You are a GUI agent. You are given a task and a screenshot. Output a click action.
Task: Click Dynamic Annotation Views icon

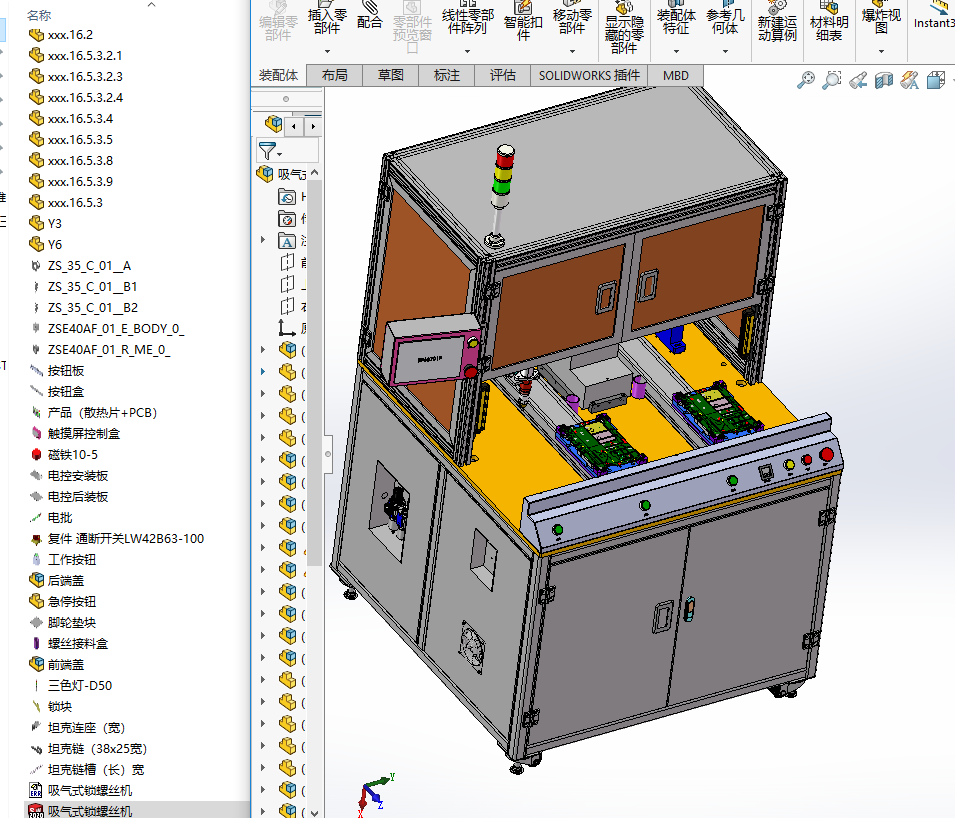909,80
